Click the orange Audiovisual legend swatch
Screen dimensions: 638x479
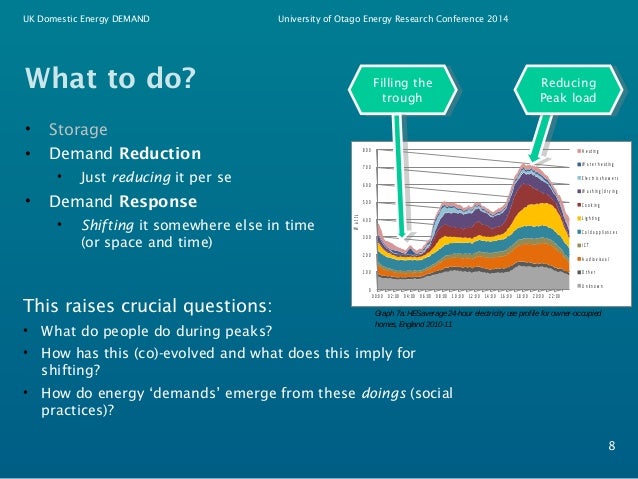point(579,259)
